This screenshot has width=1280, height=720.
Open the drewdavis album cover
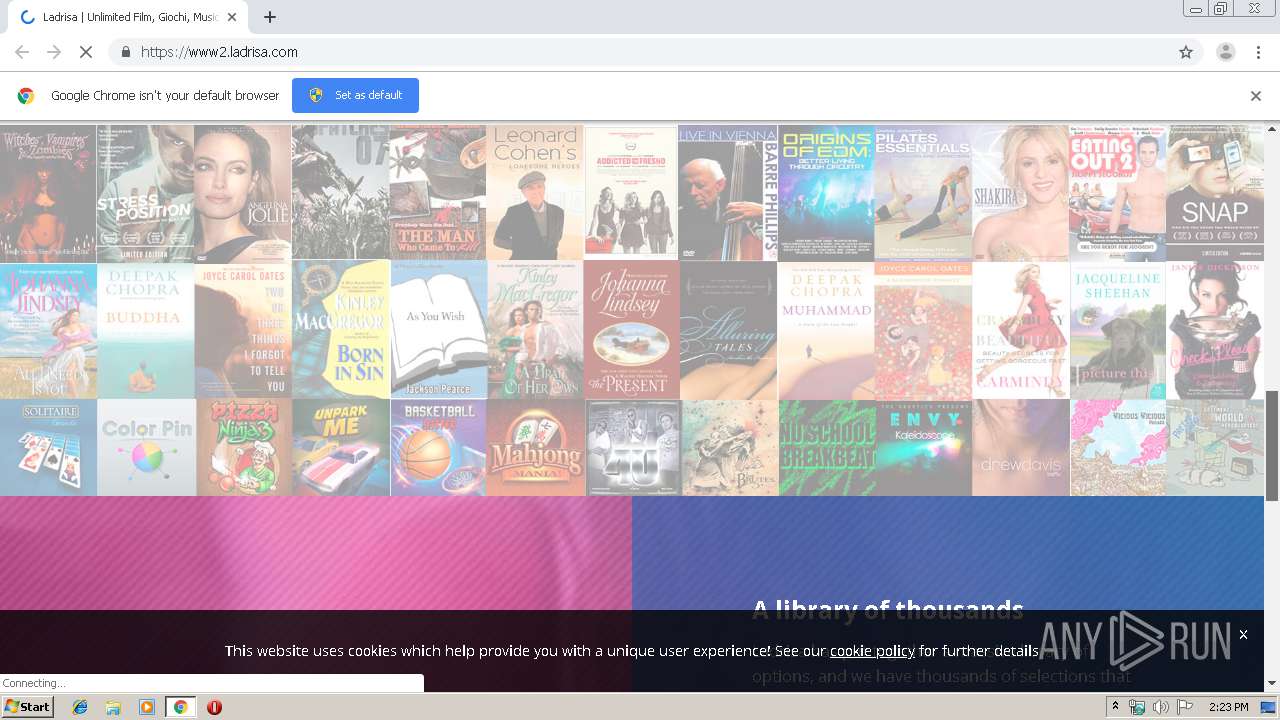click(1020, 448)
